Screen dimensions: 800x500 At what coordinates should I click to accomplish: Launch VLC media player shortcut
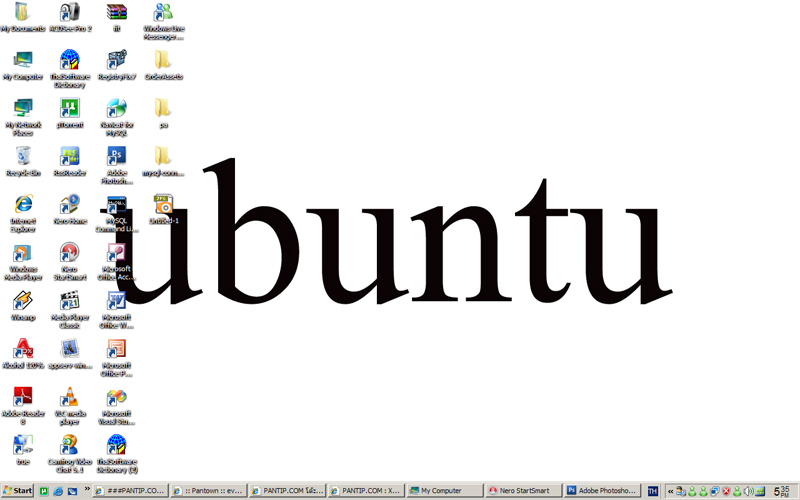coord(70,406)
